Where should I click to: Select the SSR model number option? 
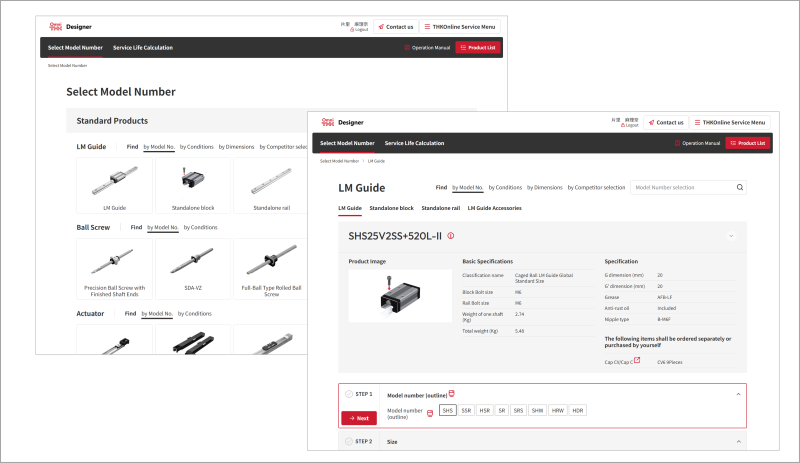[466, 411]
